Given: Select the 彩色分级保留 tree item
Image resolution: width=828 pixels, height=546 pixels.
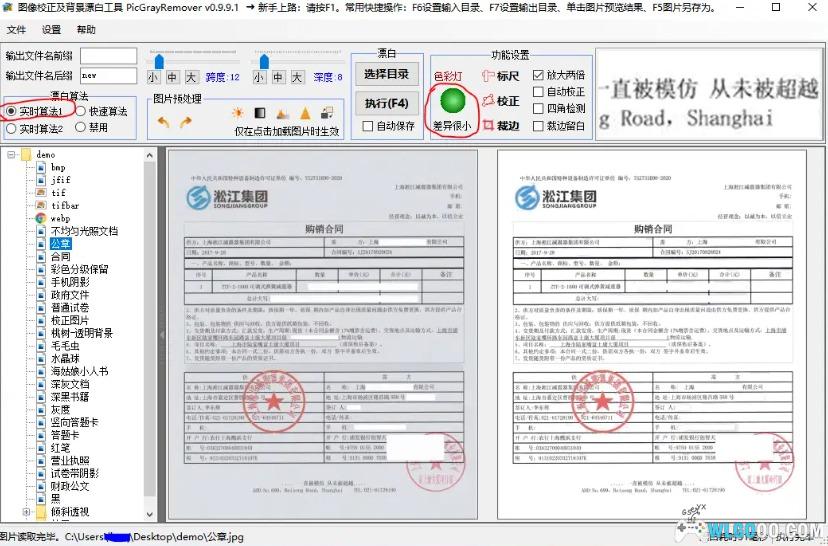Looking at the screenshot, I should (x=79, y=269).
